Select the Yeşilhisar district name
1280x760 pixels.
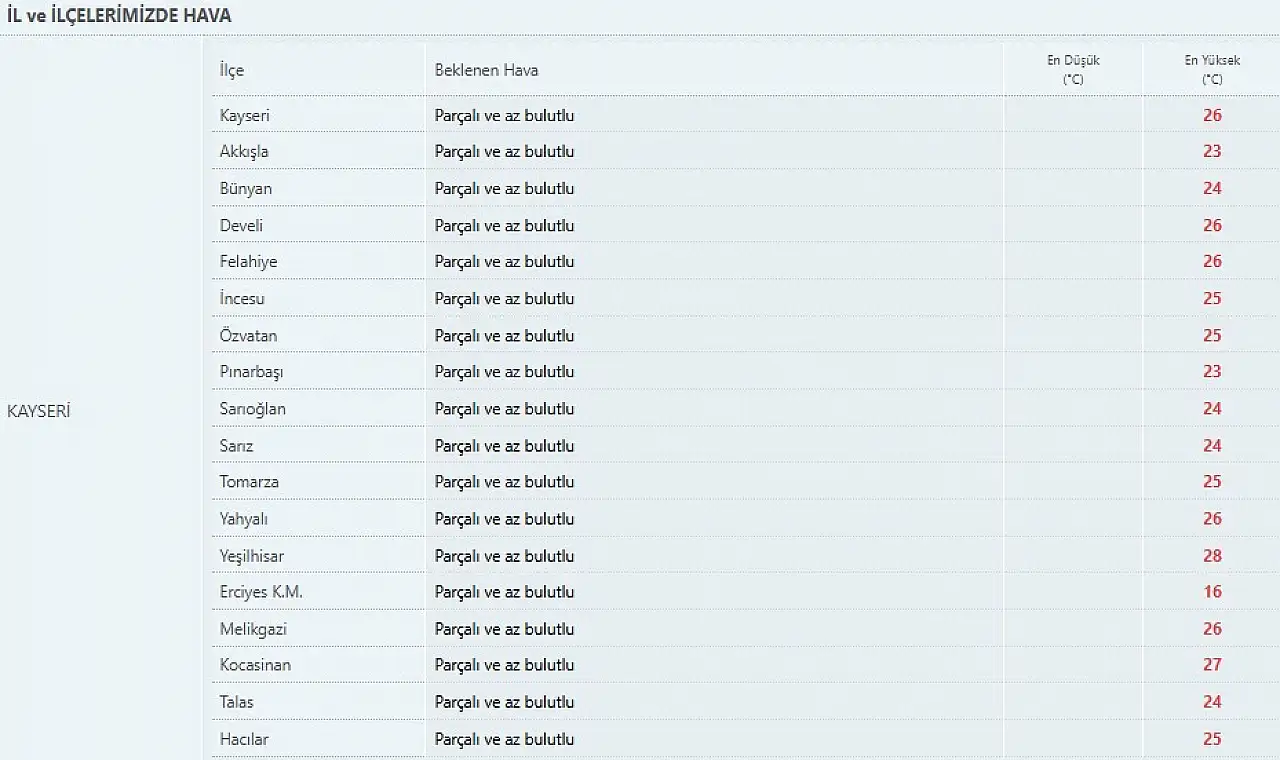click(252, 556)
